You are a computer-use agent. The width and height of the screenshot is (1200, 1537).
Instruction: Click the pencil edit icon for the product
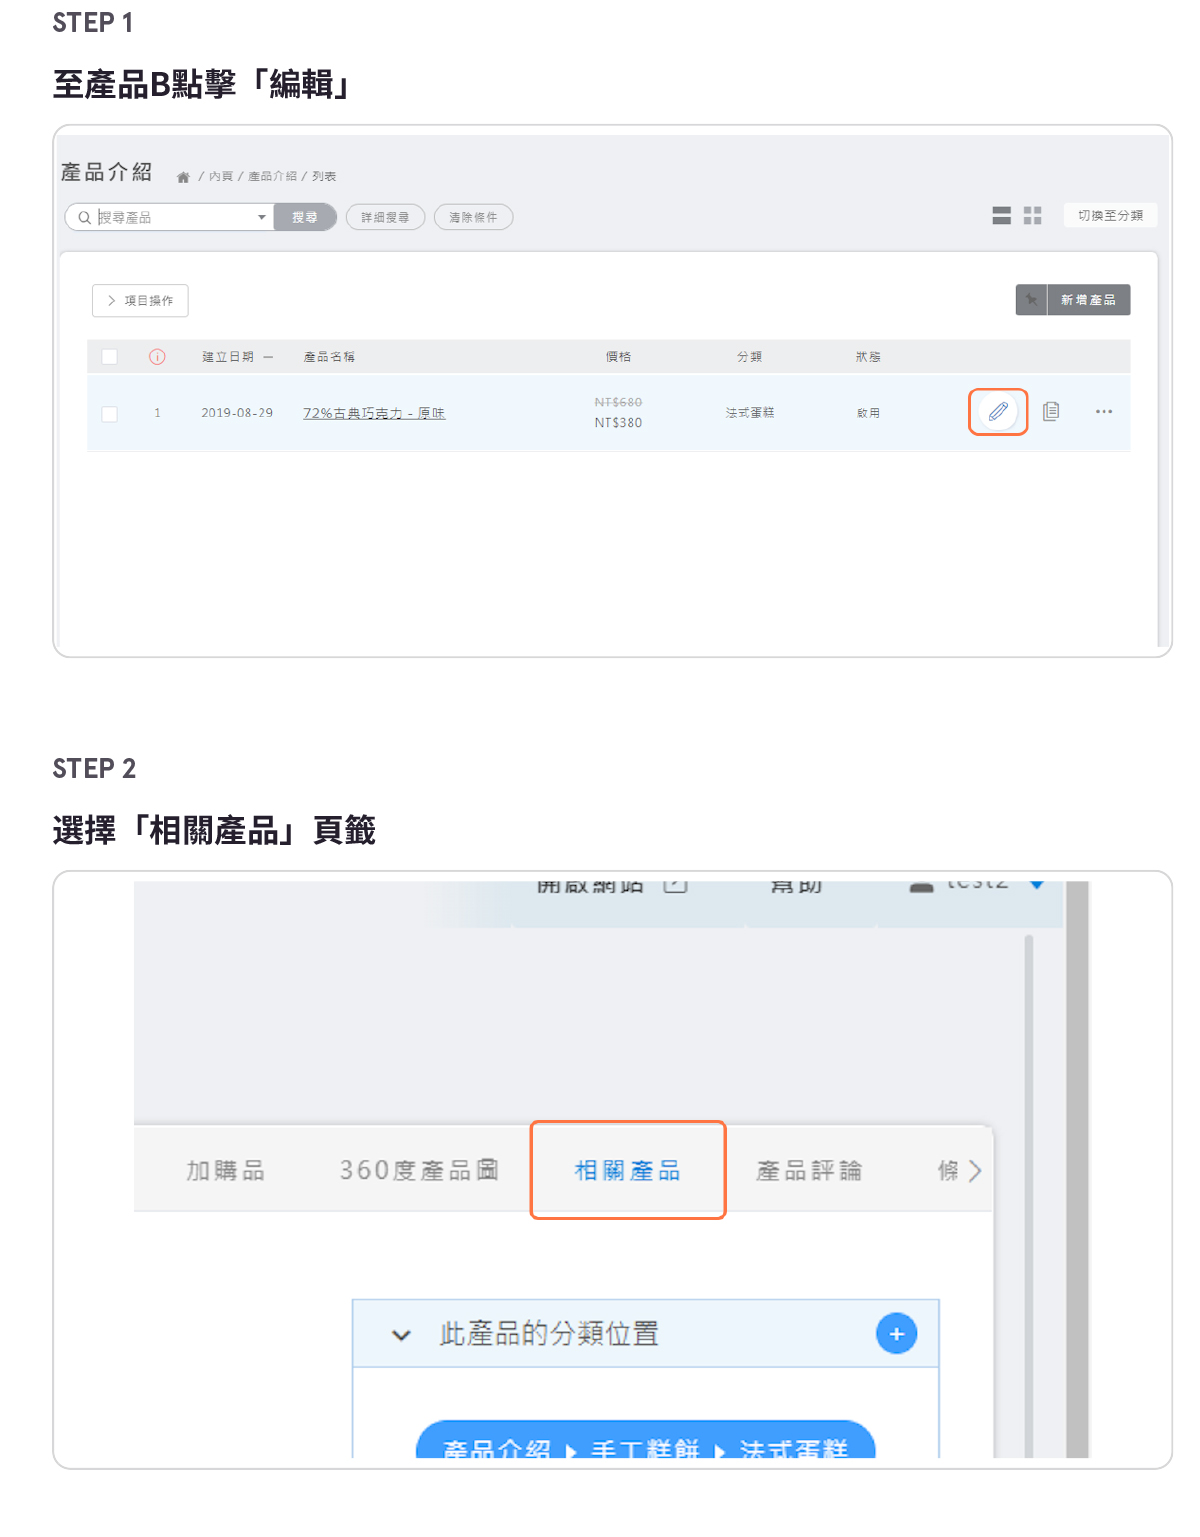pyautogui.click(x=997, y=412)
